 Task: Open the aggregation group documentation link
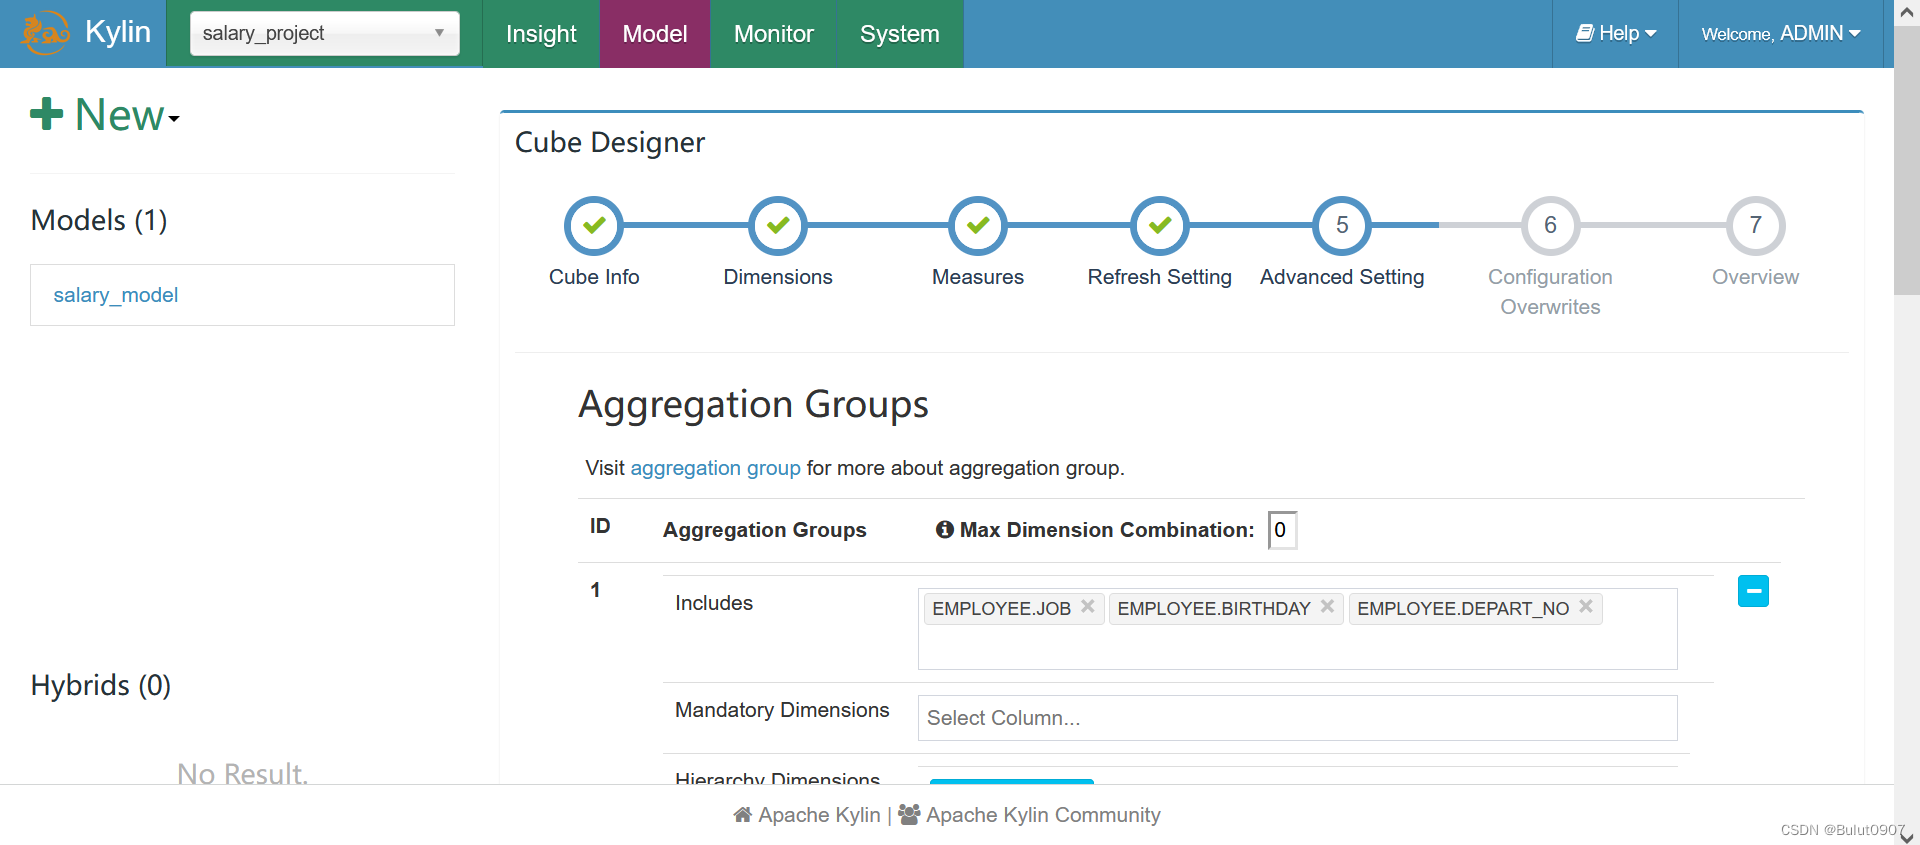tap(715, 468)
